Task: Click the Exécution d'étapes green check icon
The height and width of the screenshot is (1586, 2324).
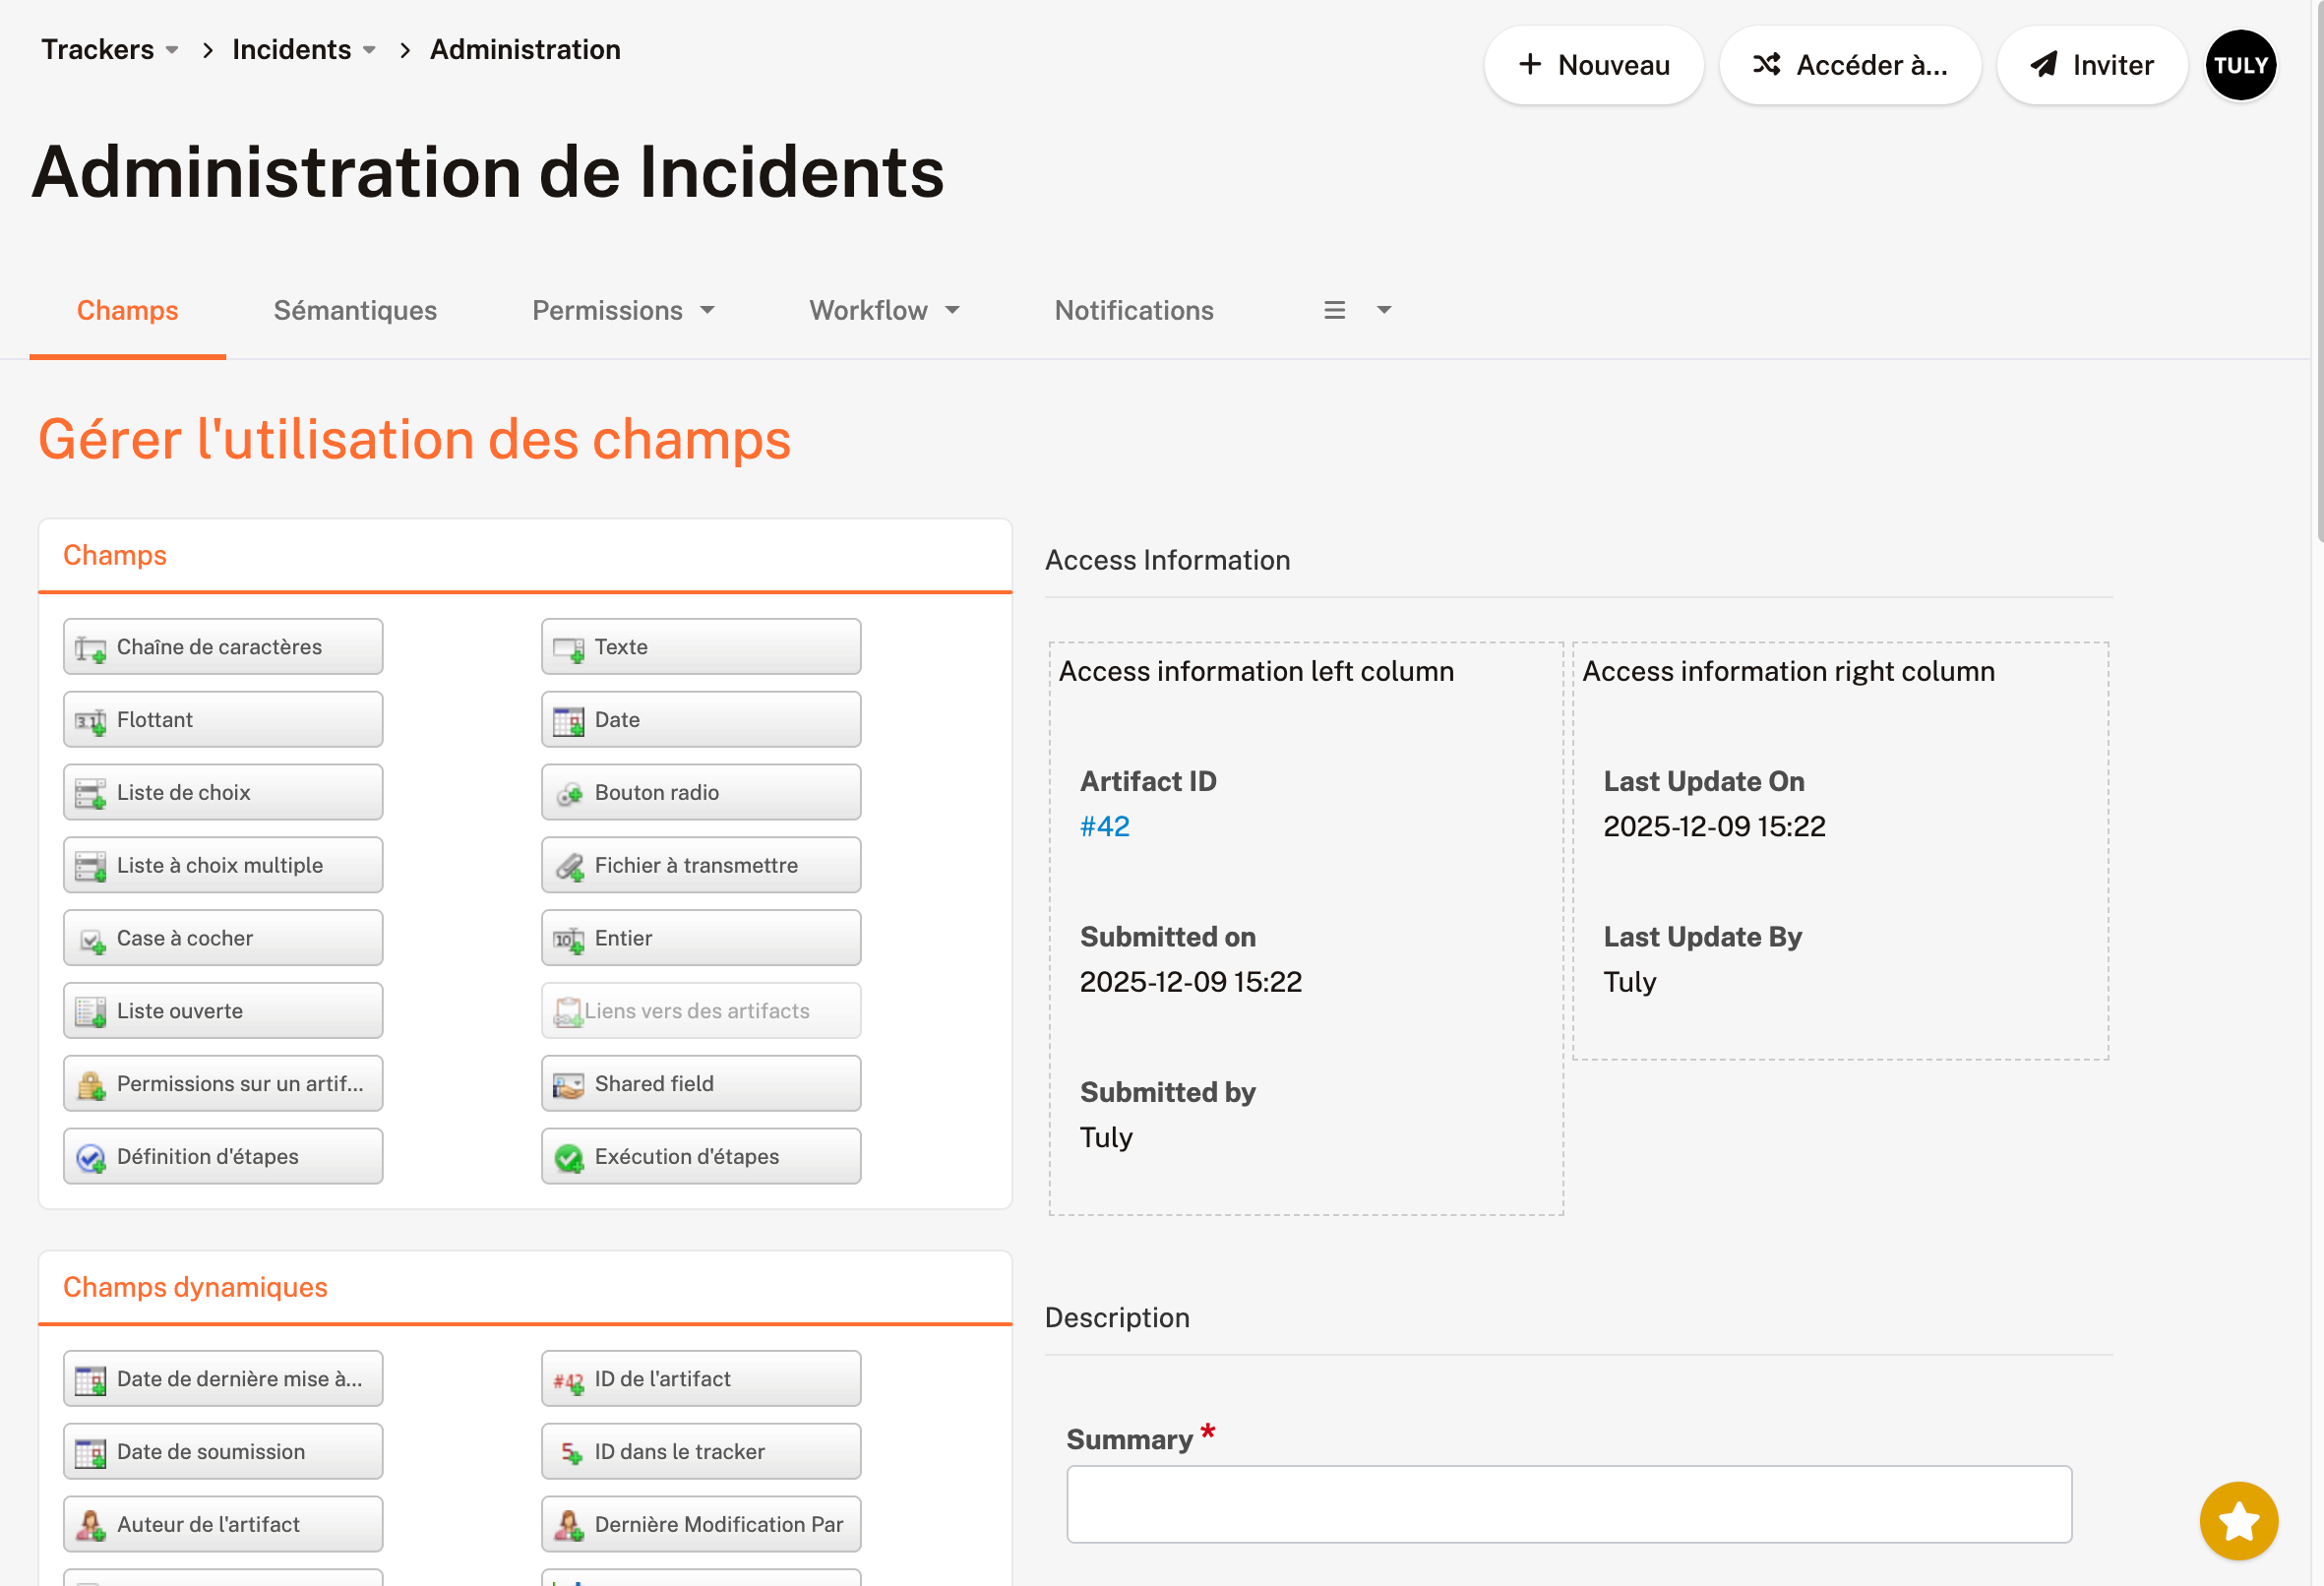Action: click(568, 1158)
